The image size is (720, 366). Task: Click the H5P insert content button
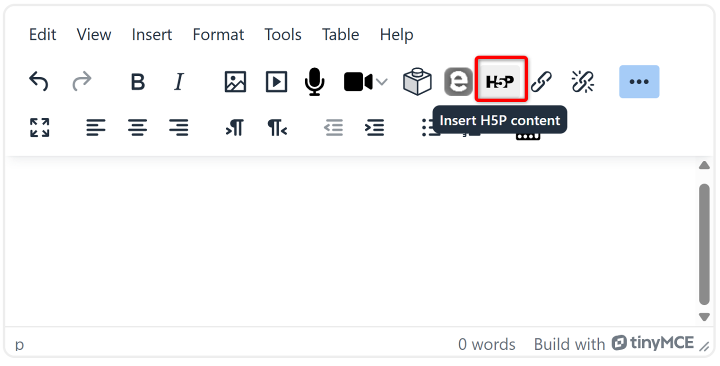pyautogui.click(x=501, y=82)
